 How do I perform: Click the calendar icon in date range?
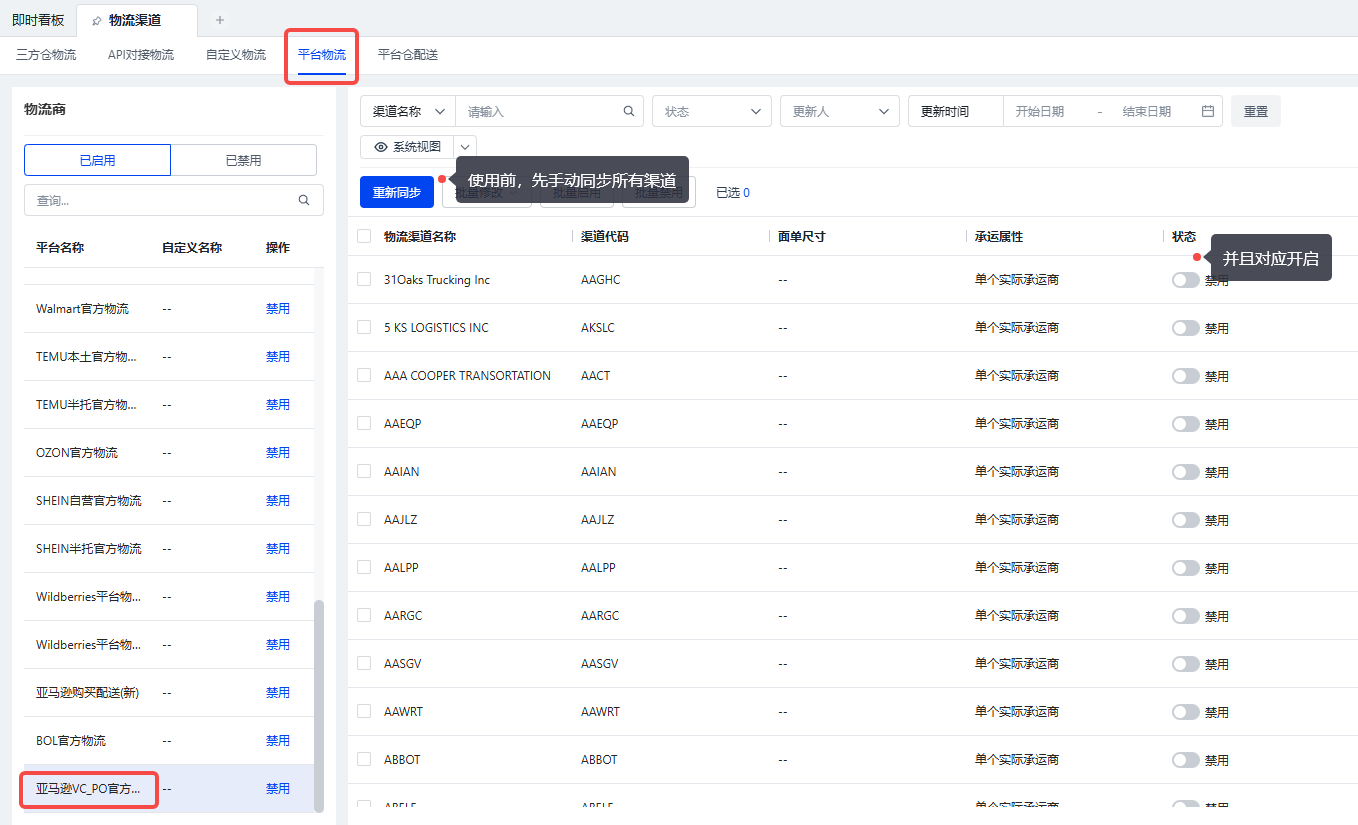[x=1208, y=112]
